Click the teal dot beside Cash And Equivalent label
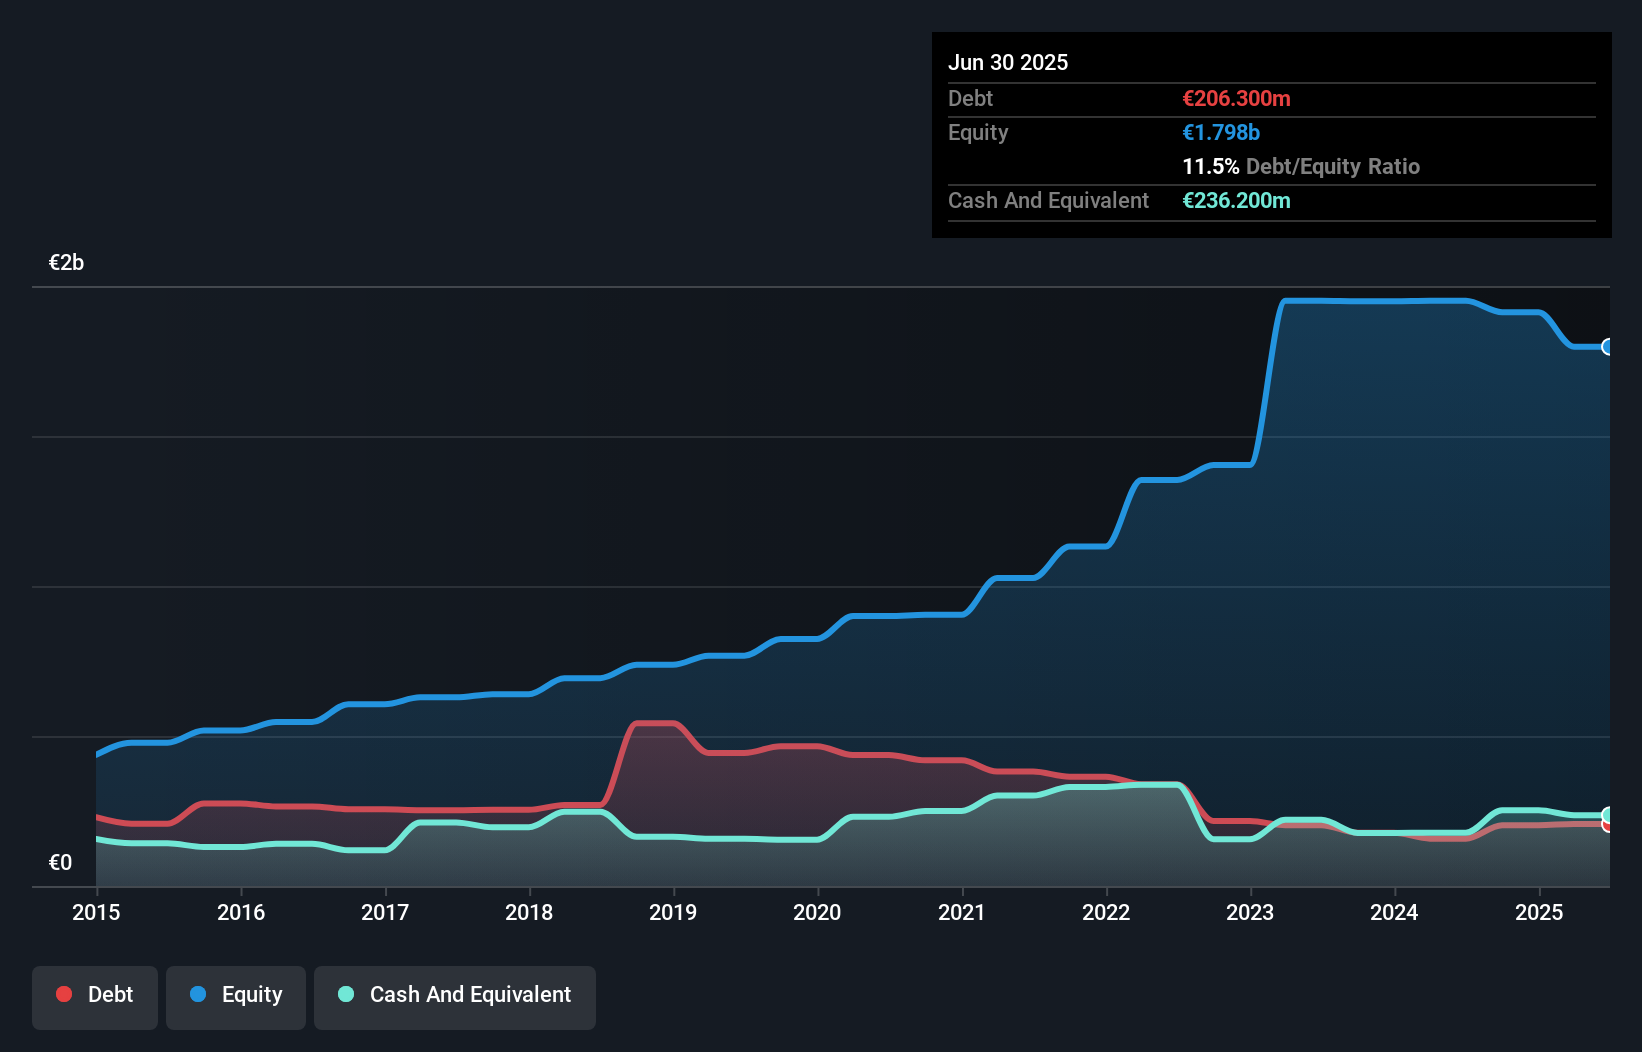 click(x=345, y=994)
